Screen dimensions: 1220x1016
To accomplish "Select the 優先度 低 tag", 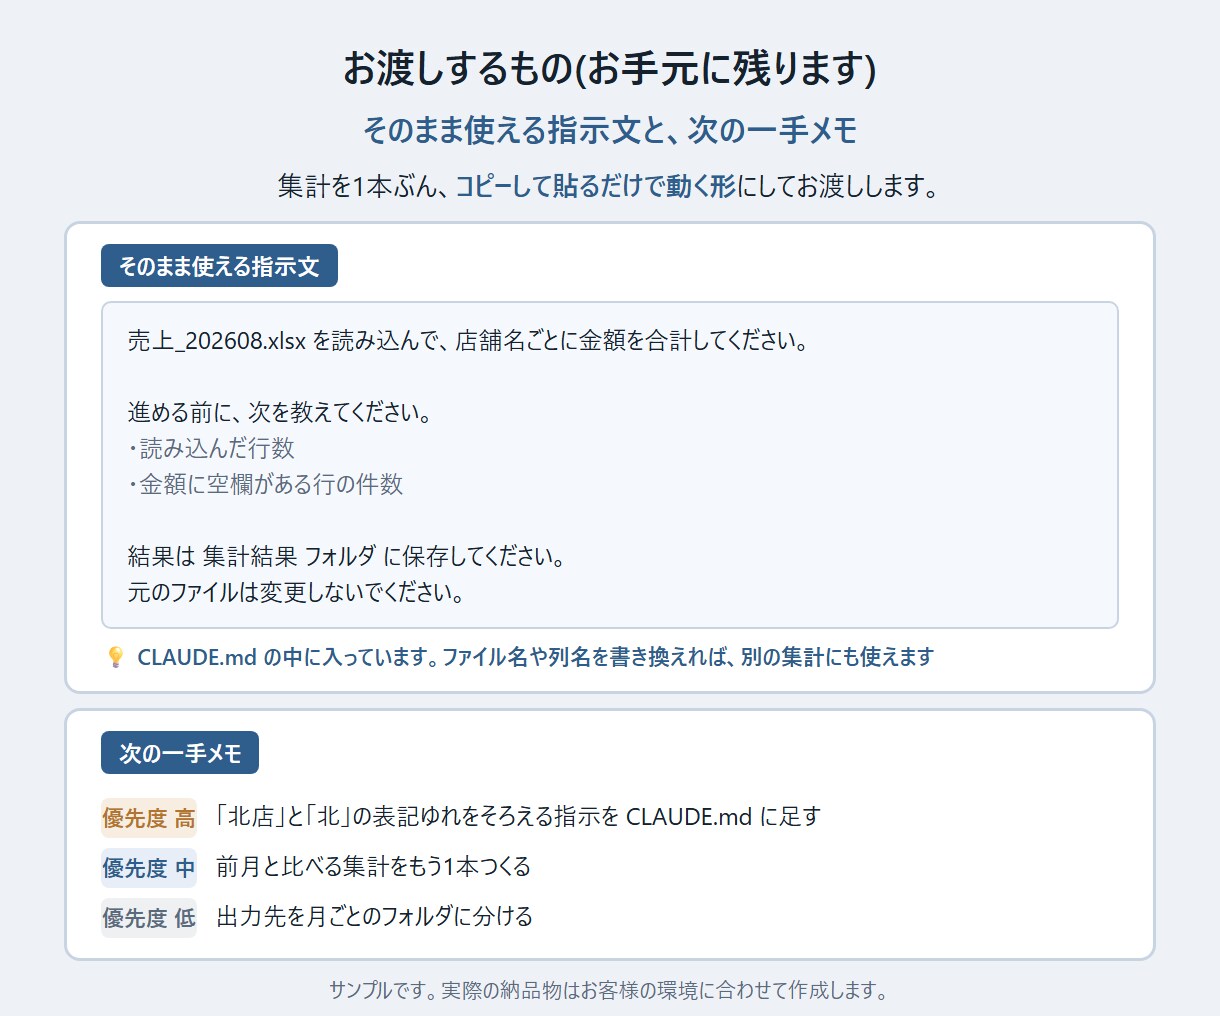I will pos(149,918).
